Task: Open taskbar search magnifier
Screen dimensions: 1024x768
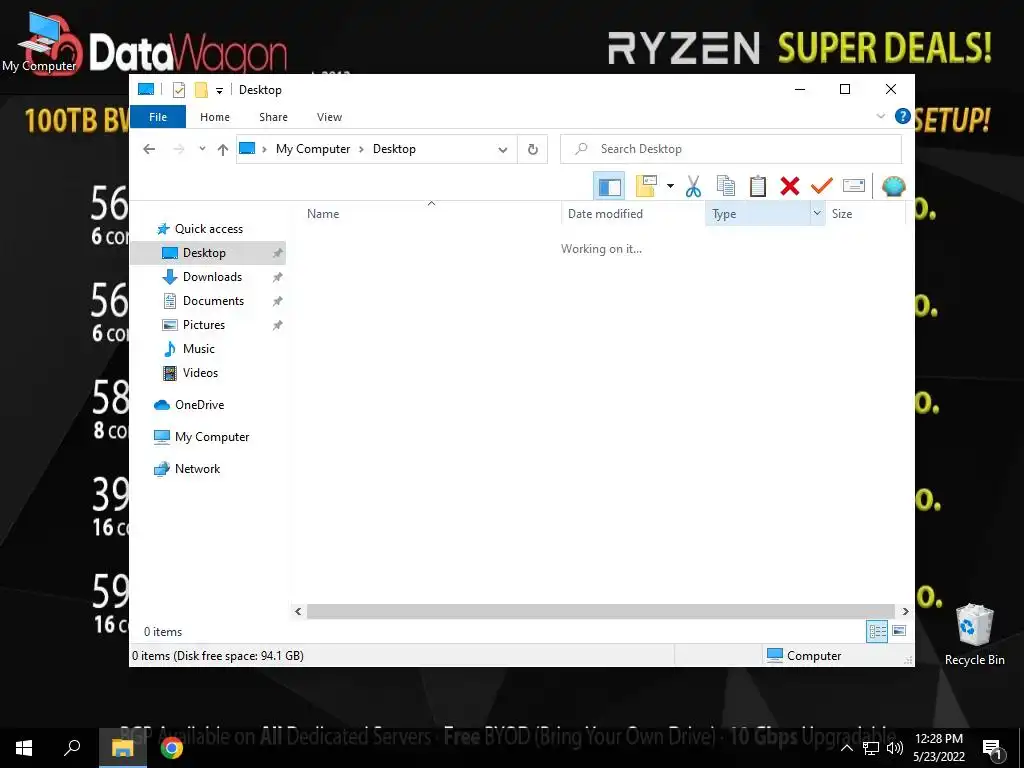Action: (72, 748)
